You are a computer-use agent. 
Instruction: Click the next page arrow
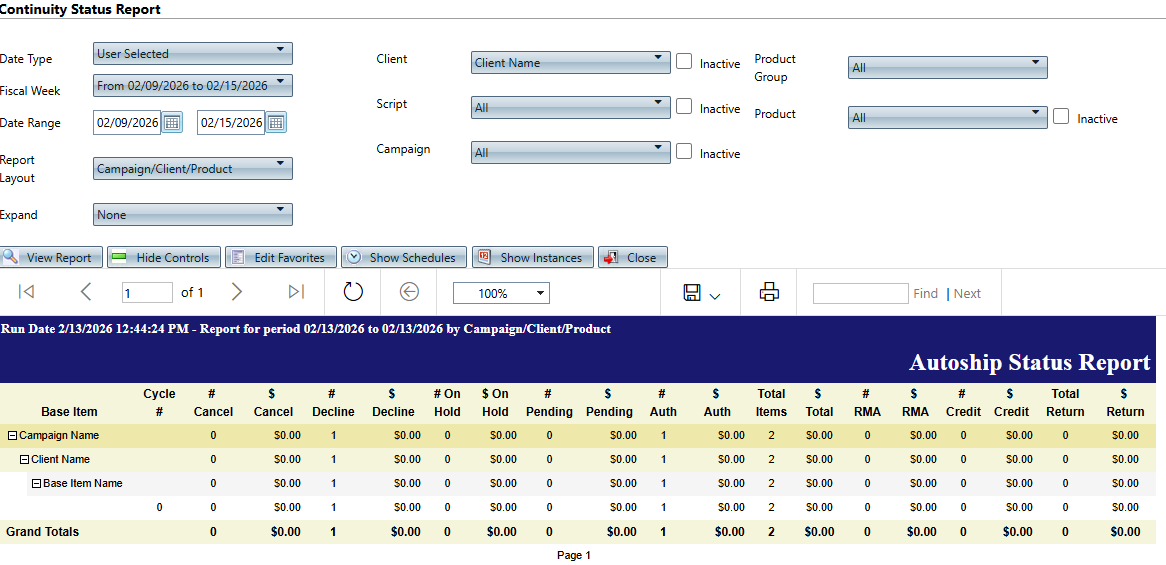(x=237, y=292)
